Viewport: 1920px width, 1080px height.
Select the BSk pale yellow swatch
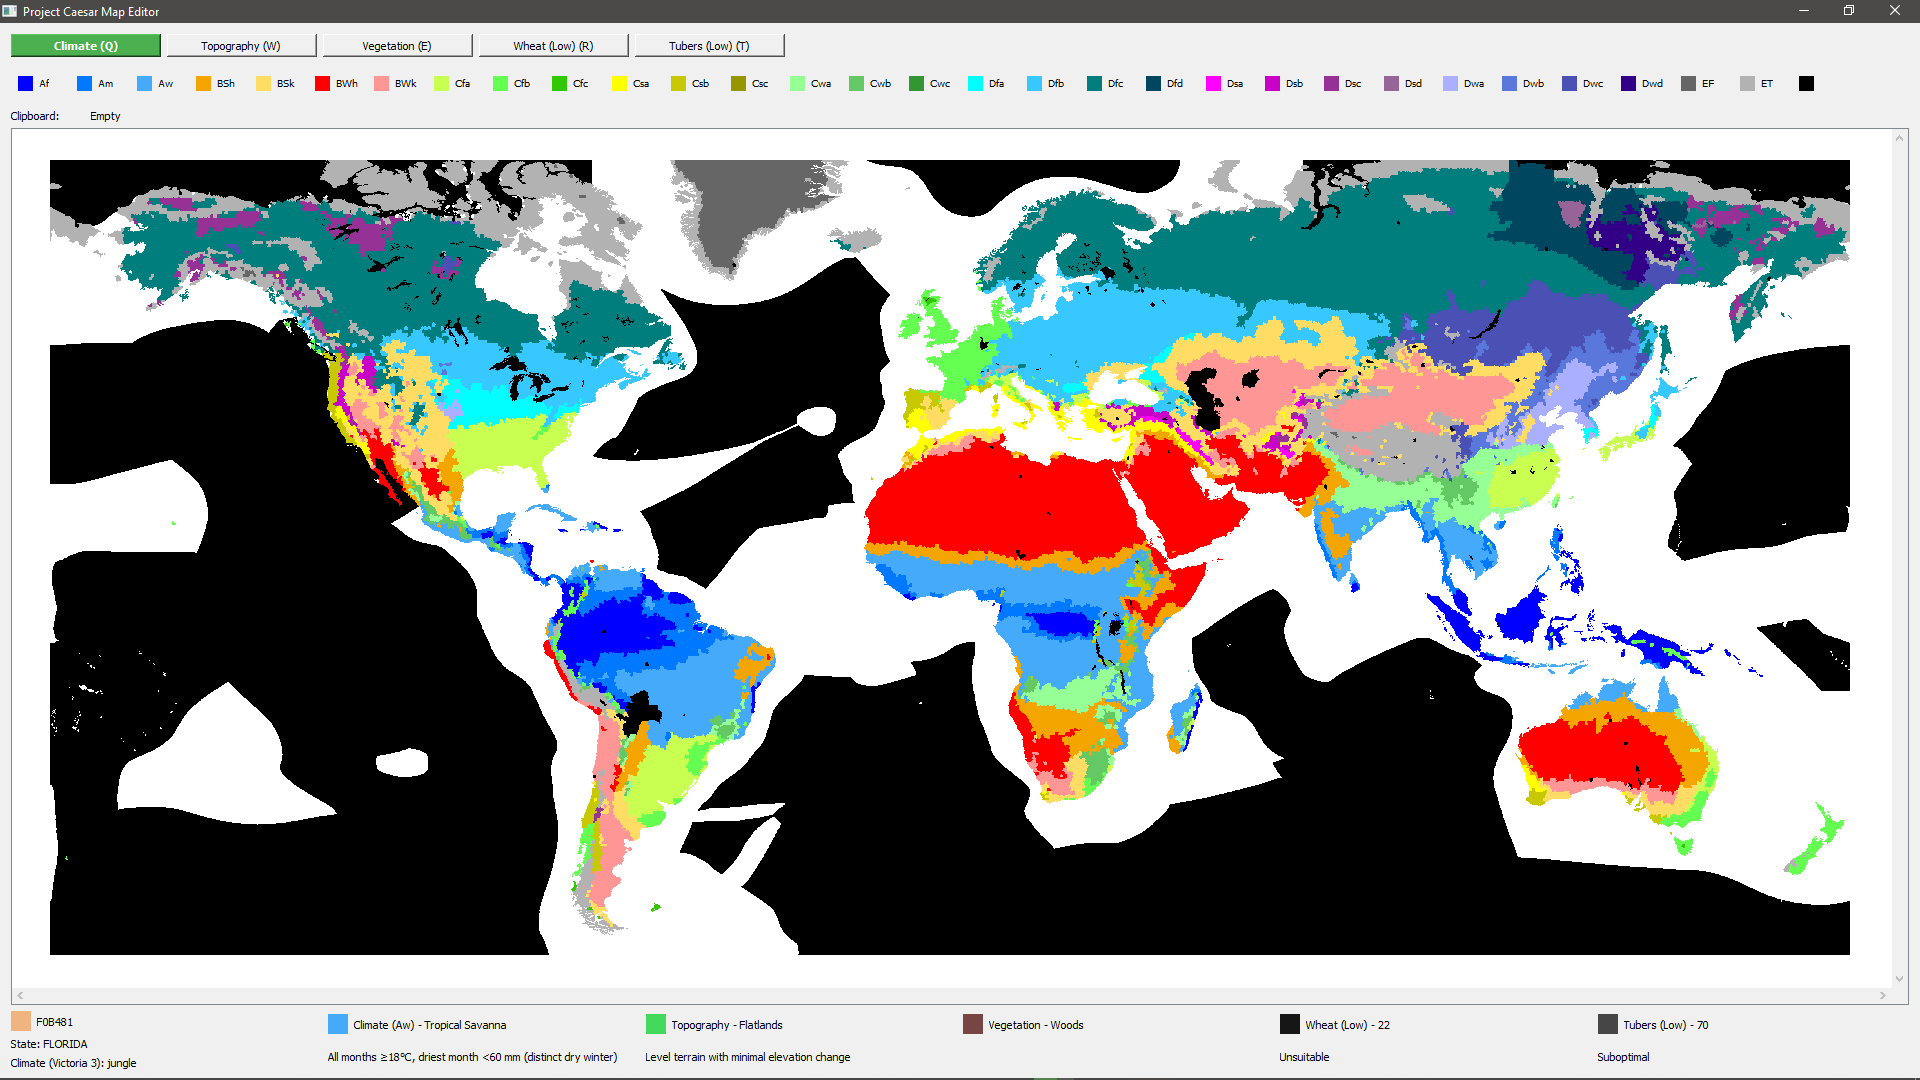tap(264, 84)
